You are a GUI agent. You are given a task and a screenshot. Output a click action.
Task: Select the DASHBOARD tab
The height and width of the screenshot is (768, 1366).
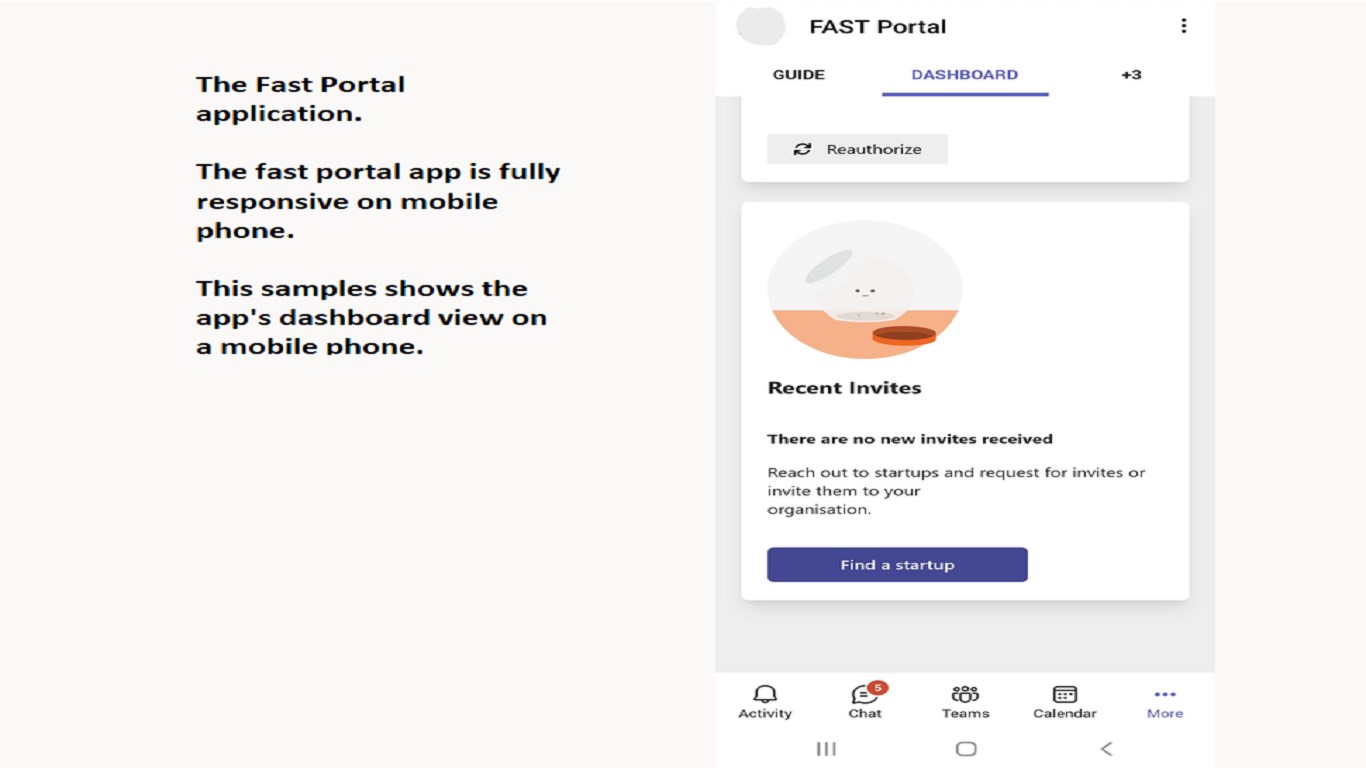[965, 75]
